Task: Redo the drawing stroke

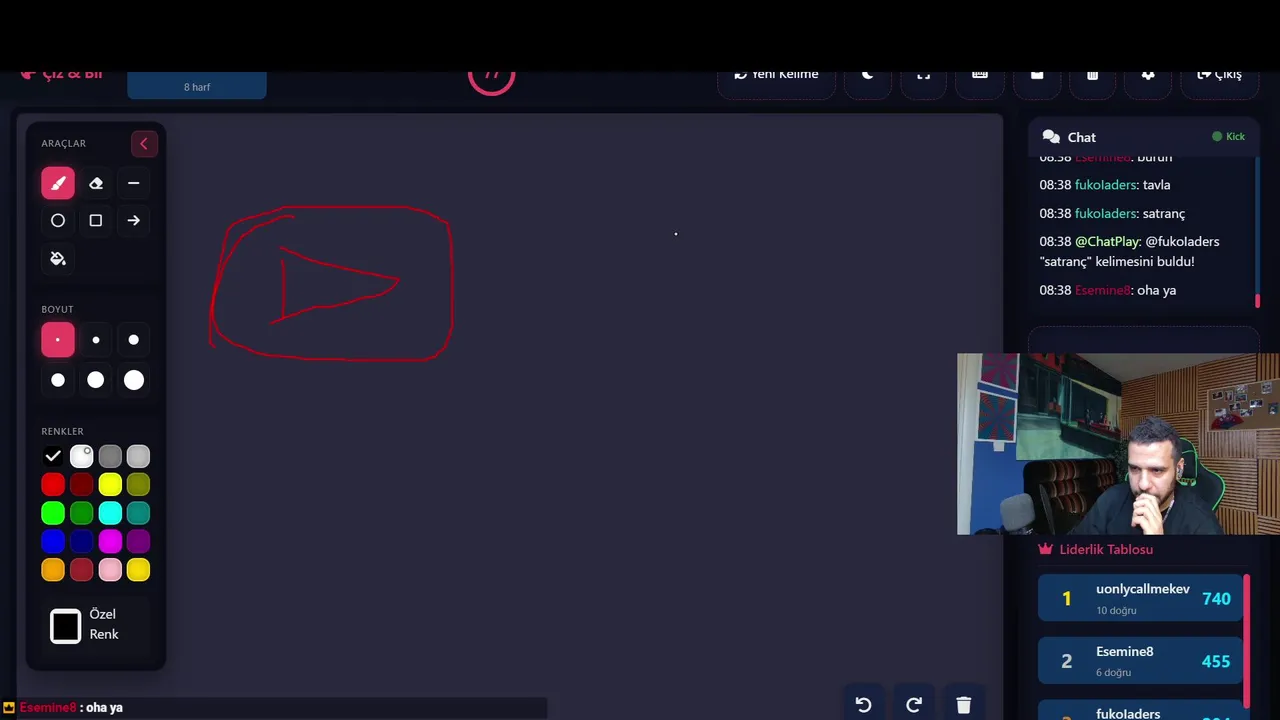Action: click(914, 705)
